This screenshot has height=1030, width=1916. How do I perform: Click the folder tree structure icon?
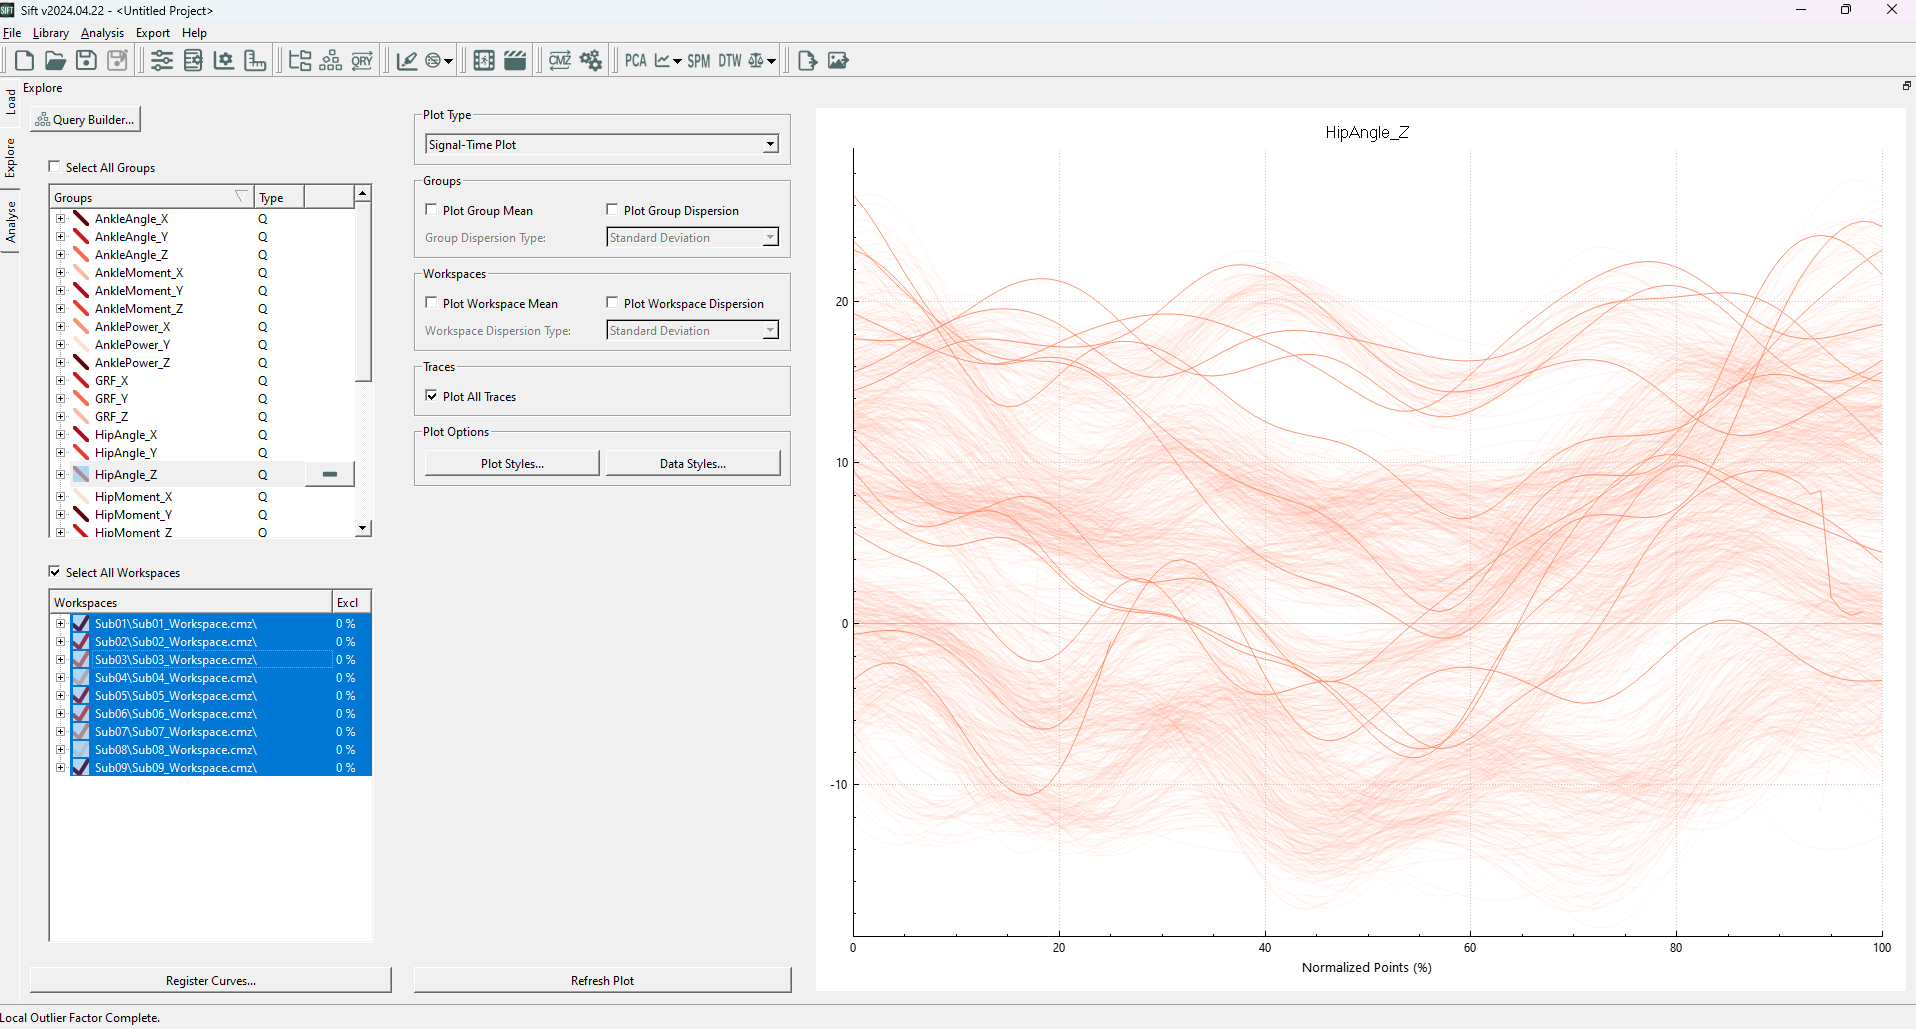point(300,61)
